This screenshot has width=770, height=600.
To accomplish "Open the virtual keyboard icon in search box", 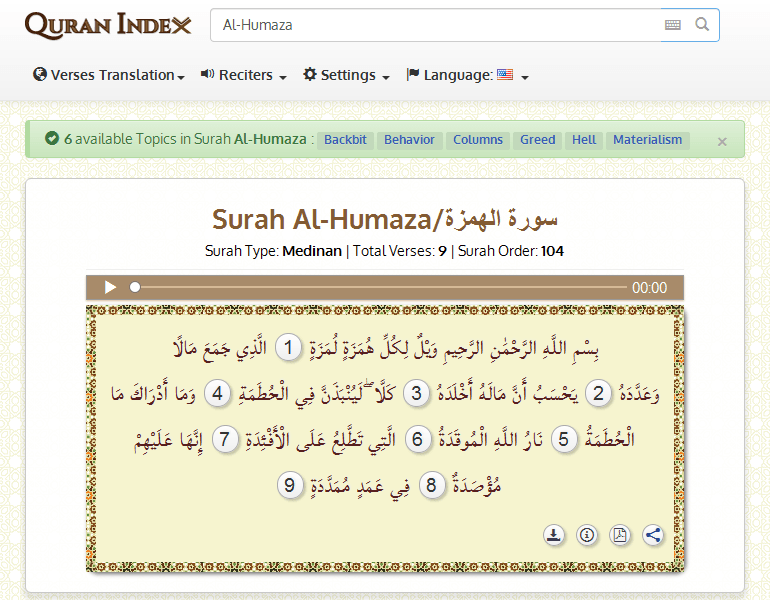I will coord(673,25).
